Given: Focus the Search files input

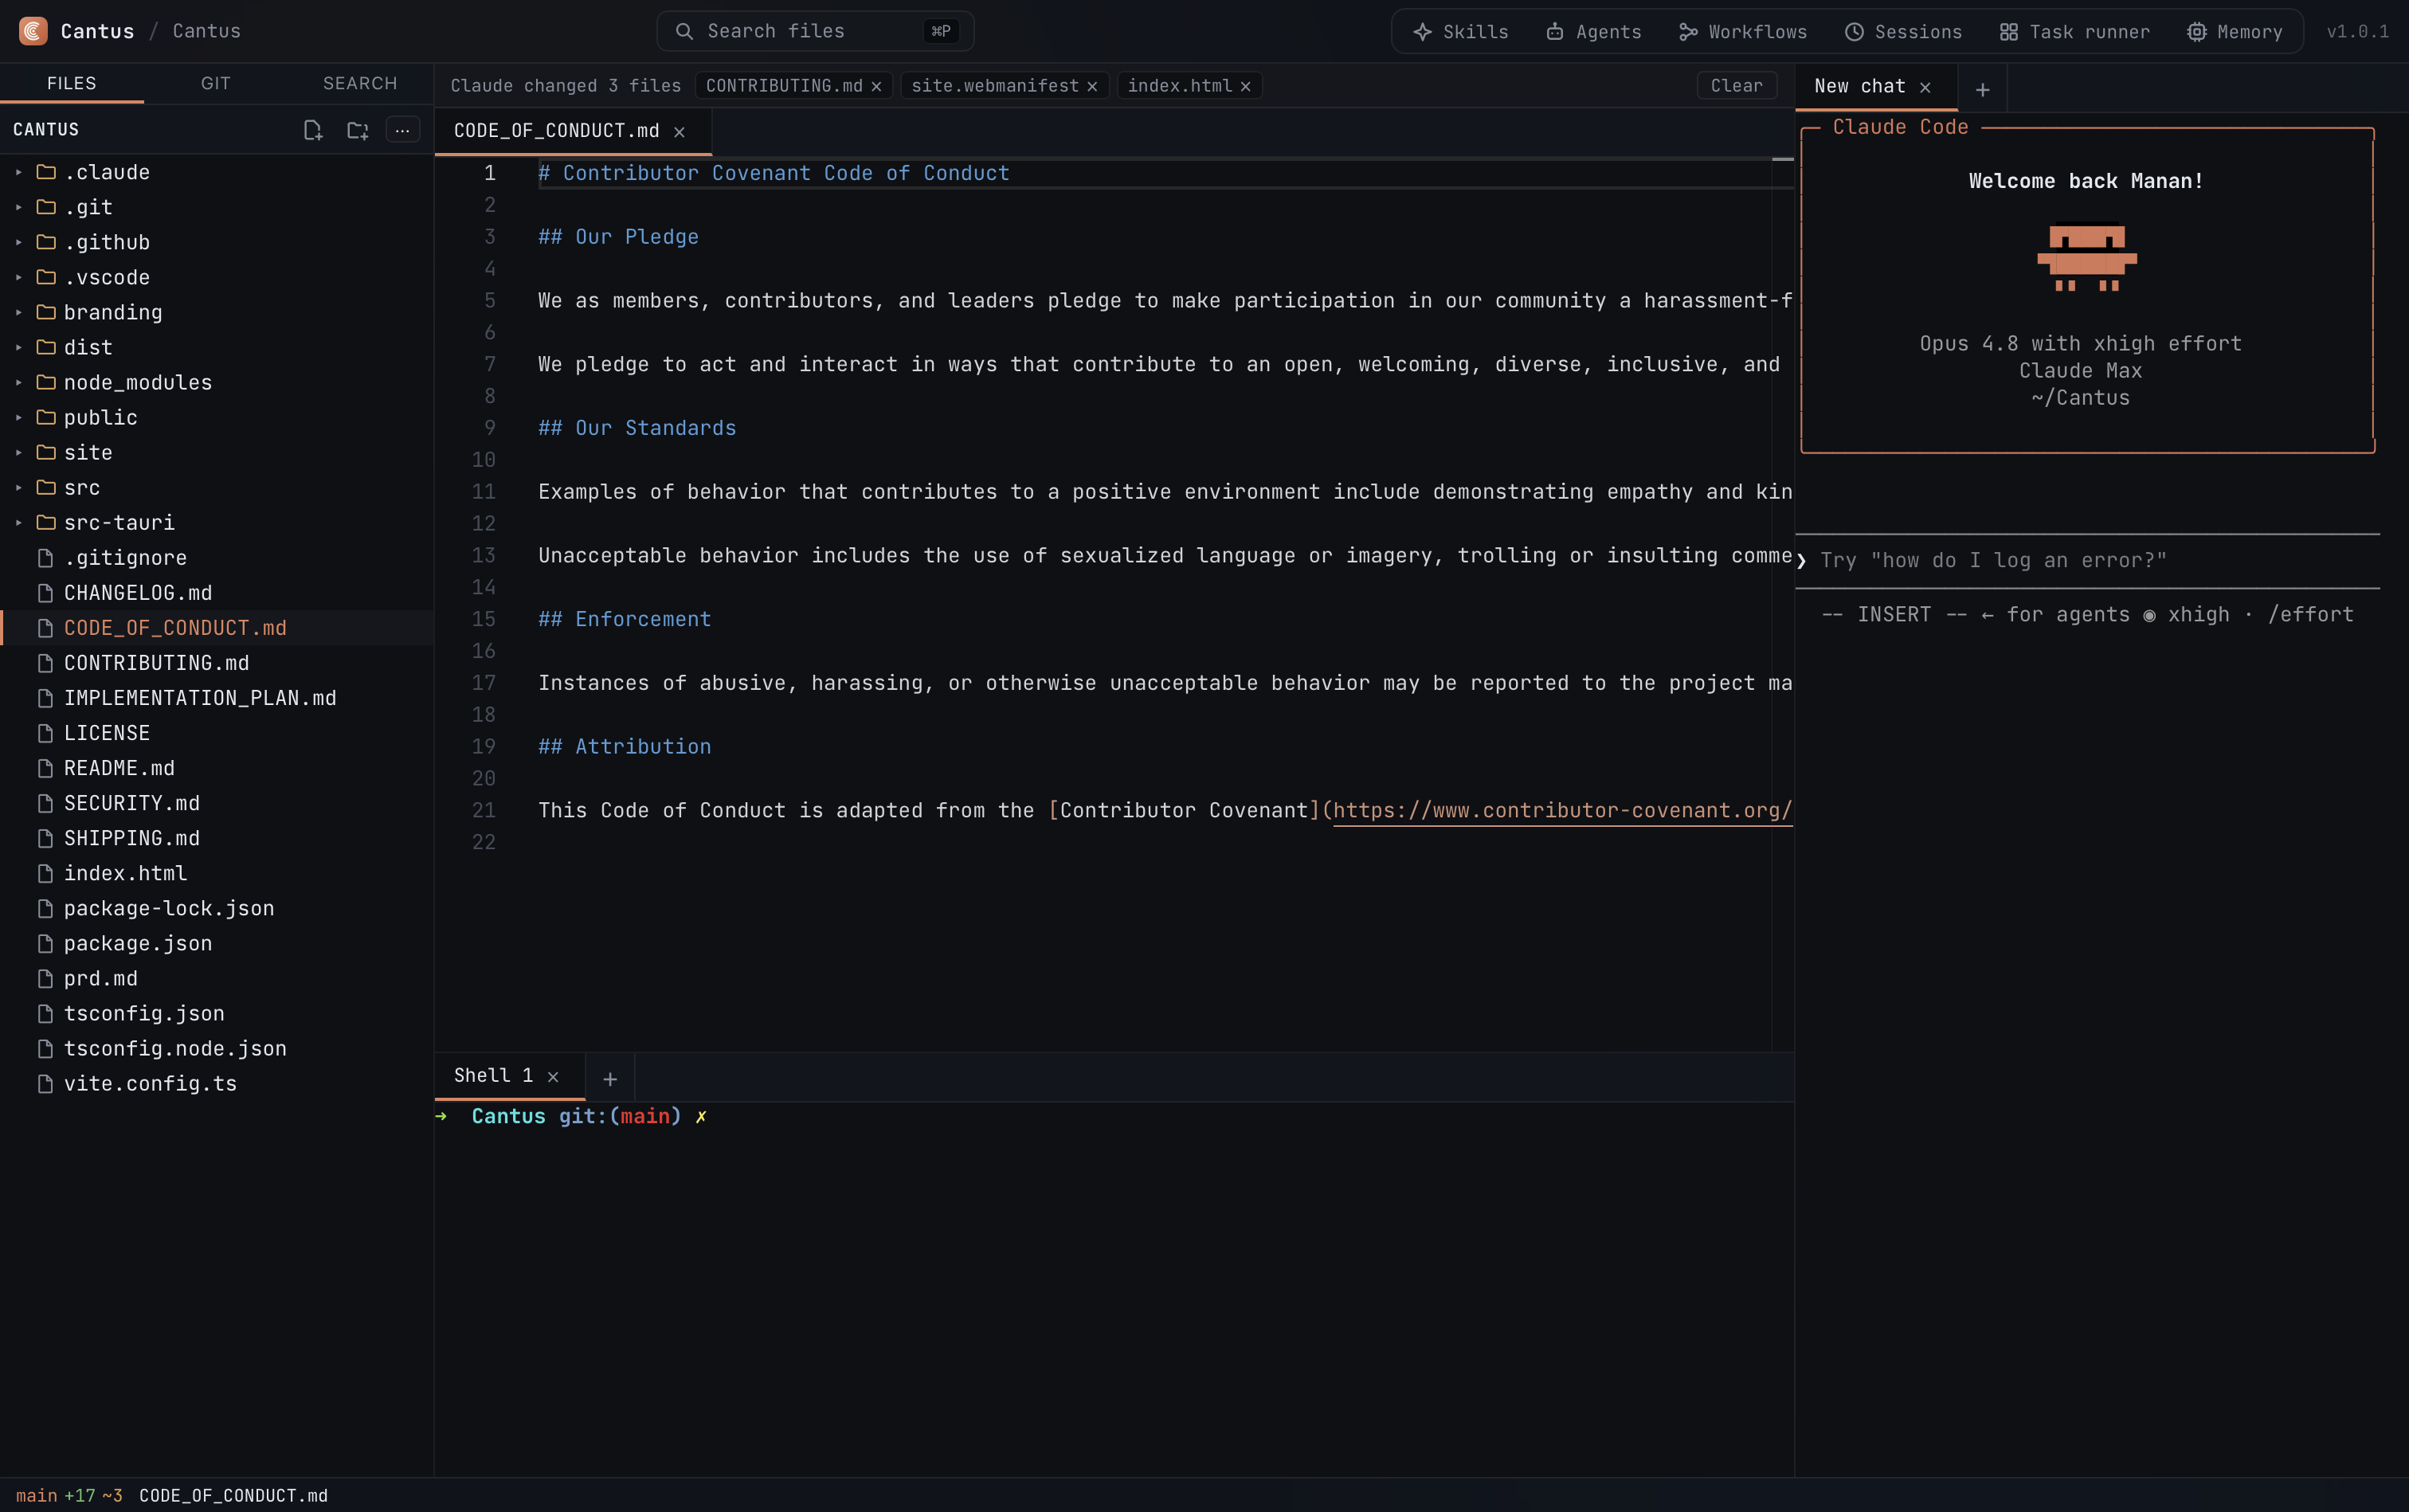Looking at the screenshot, I should tap(815, 31).
